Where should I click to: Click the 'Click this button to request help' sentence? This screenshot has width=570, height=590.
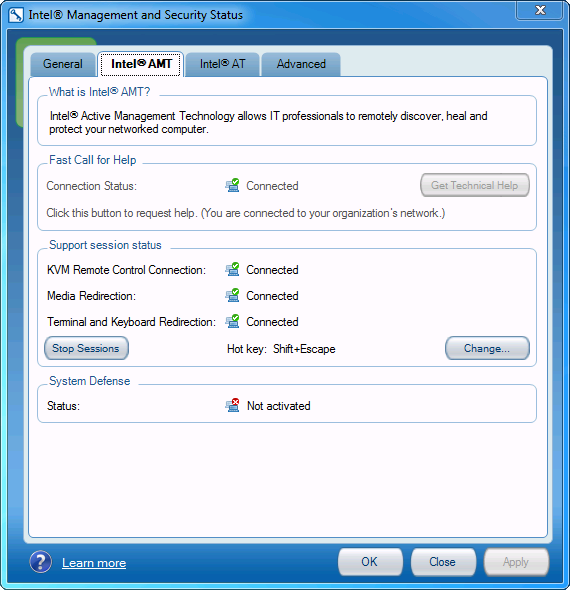pos(246,213)
